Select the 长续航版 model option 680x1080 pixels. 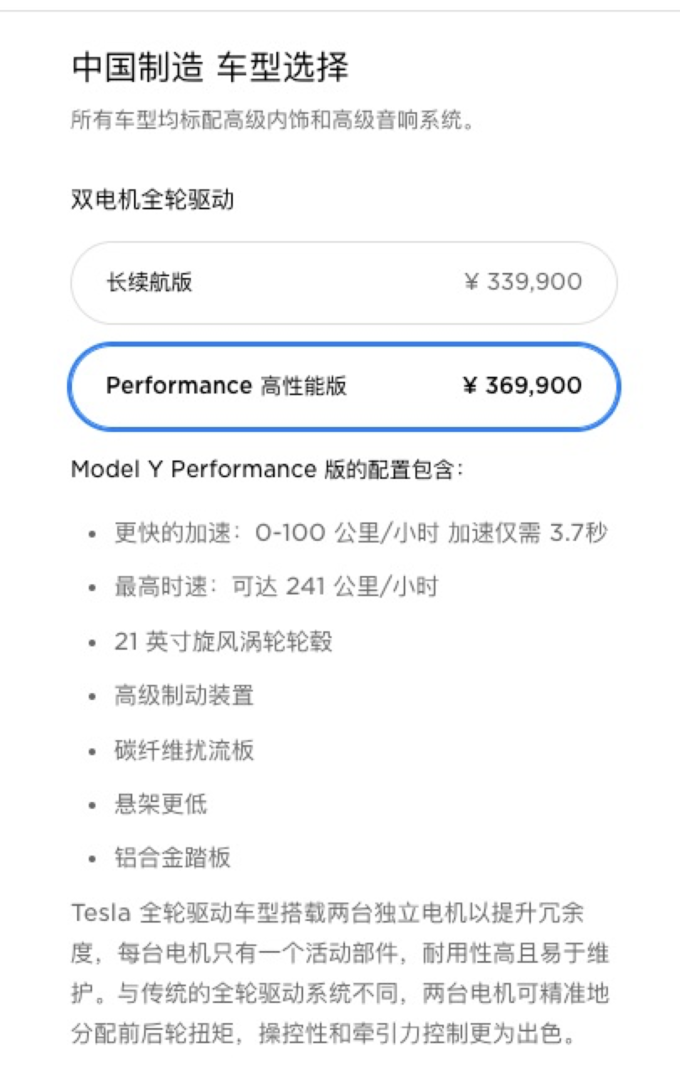coord(150,283)
